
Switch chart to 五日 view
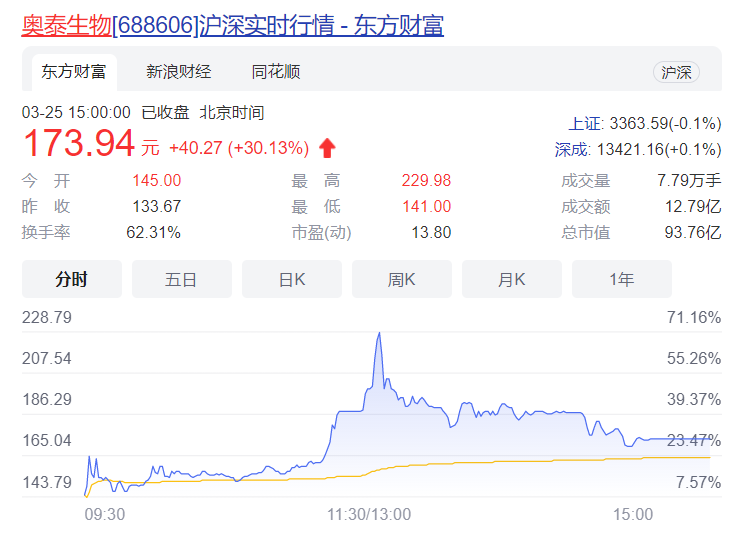(181, 279)
